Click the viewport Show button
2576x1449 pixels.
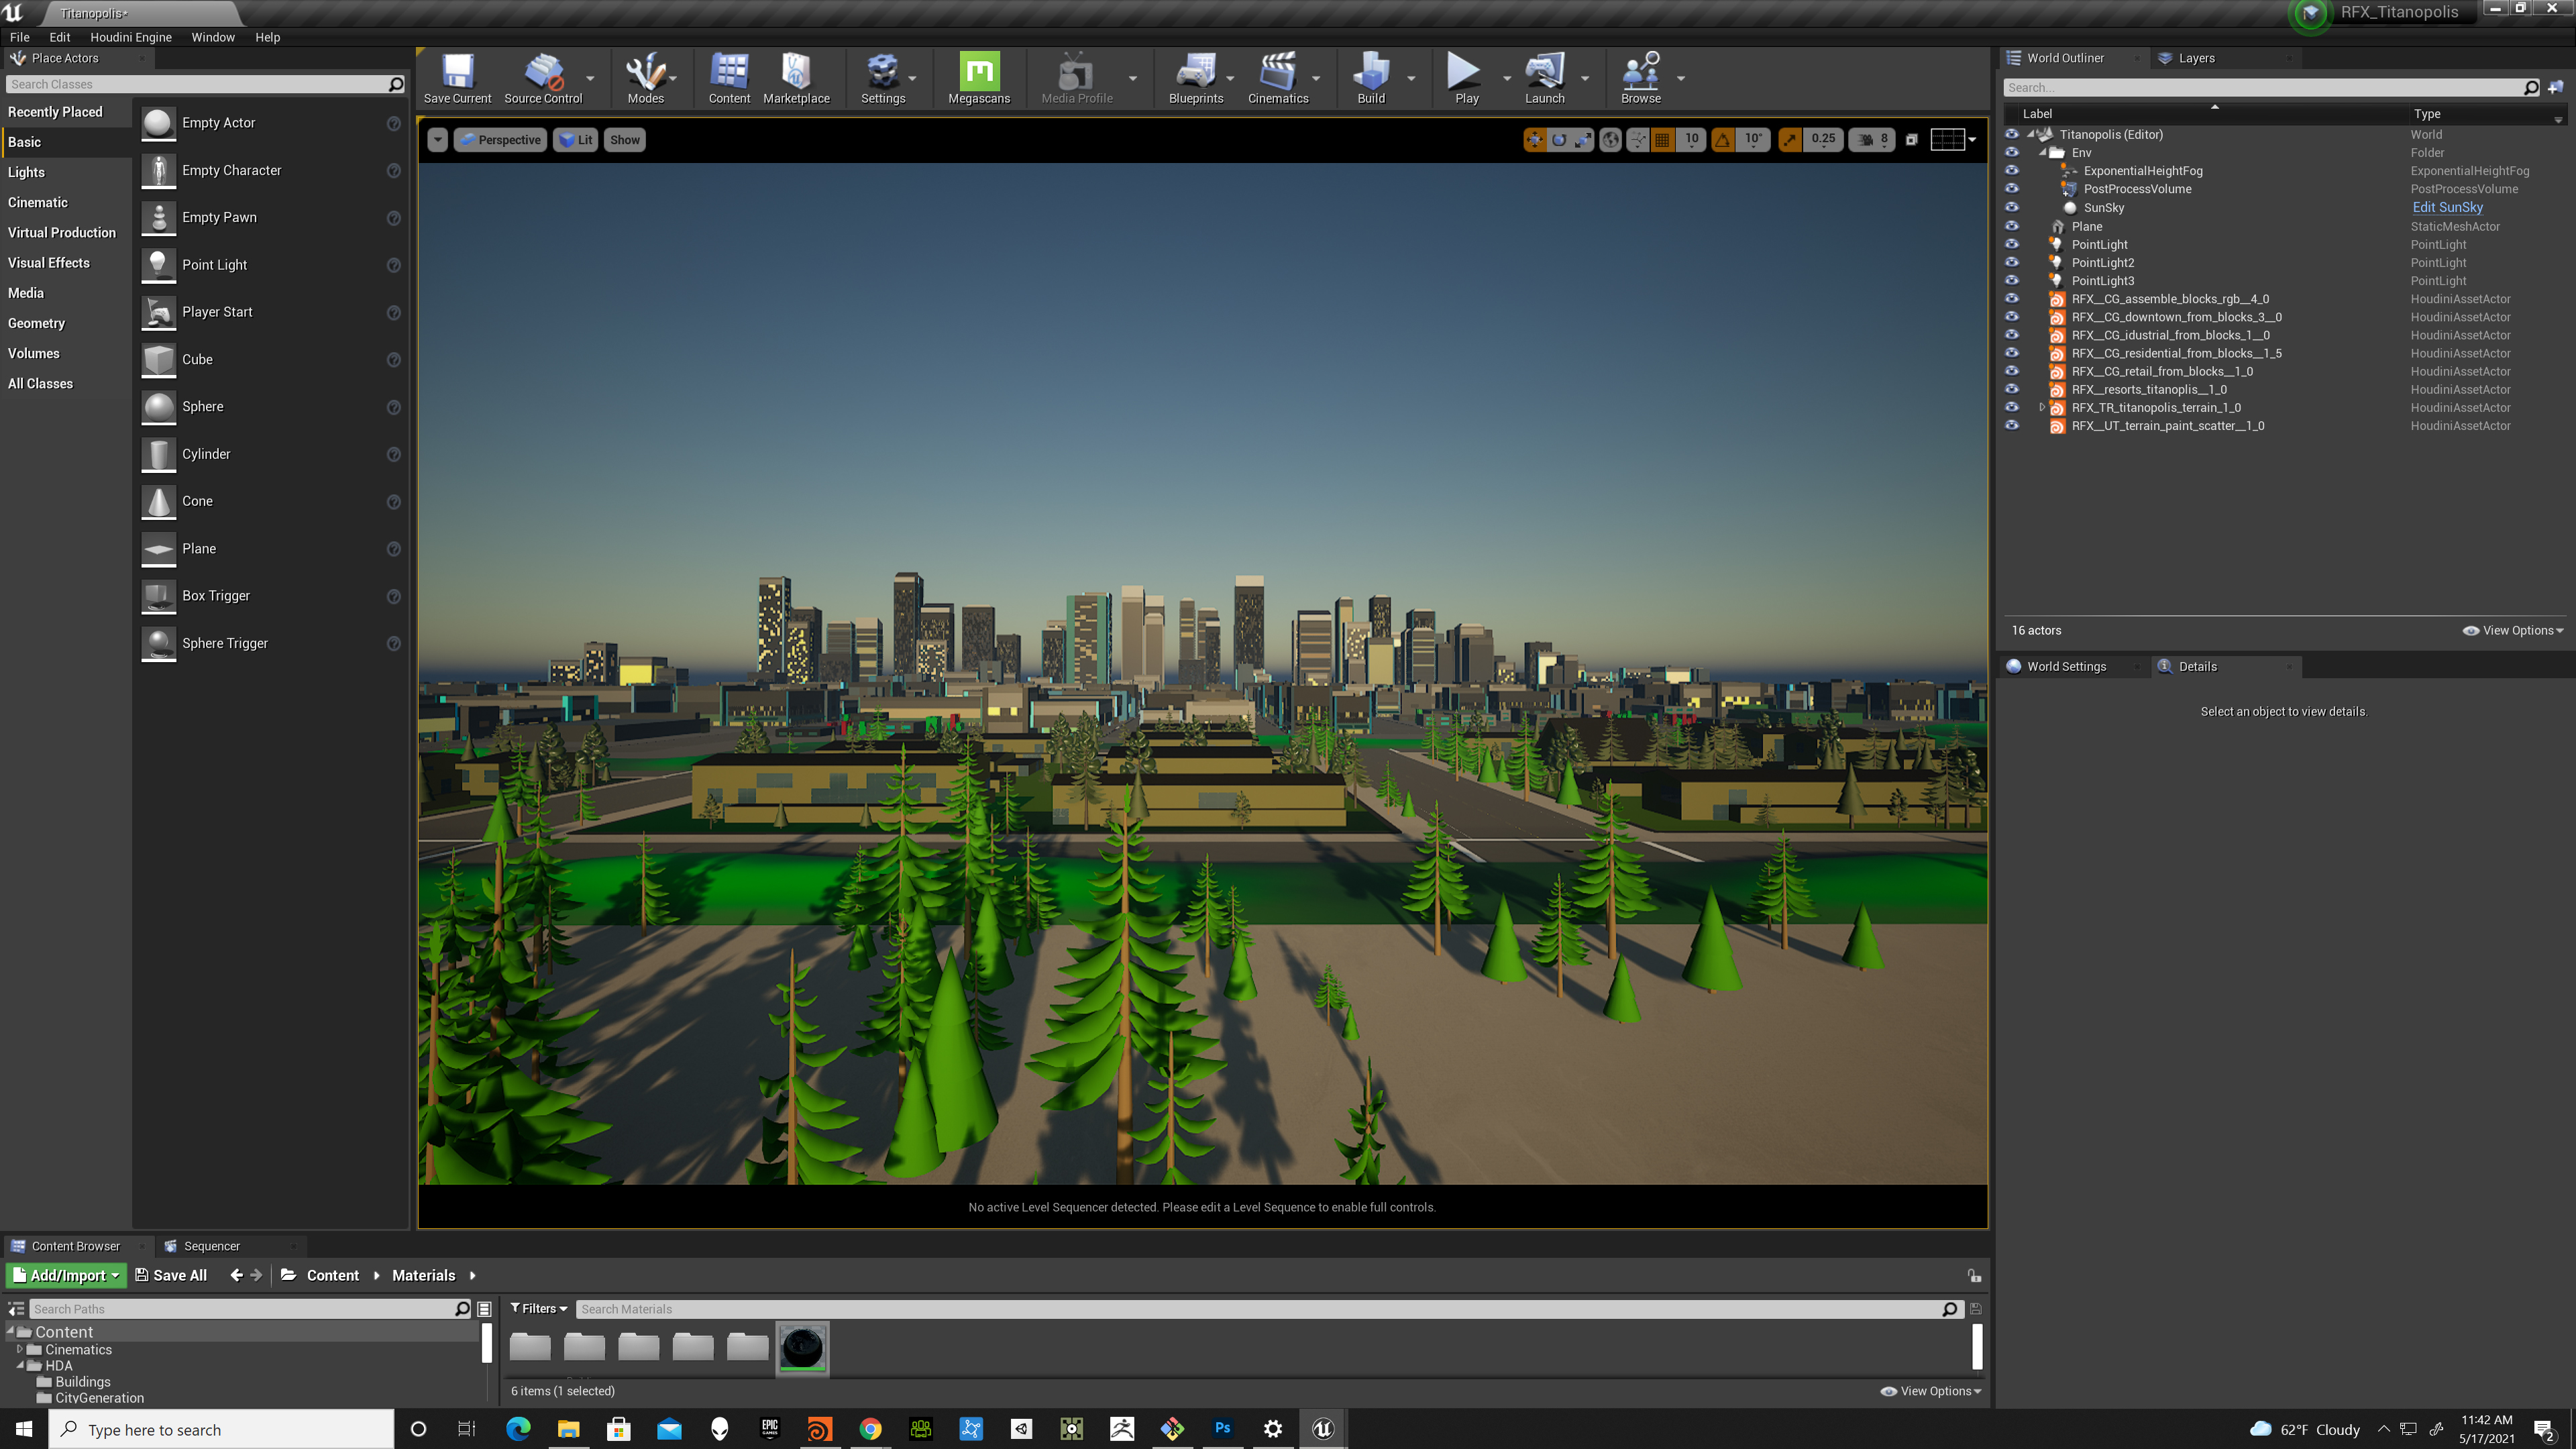click(x=625, y=140)
